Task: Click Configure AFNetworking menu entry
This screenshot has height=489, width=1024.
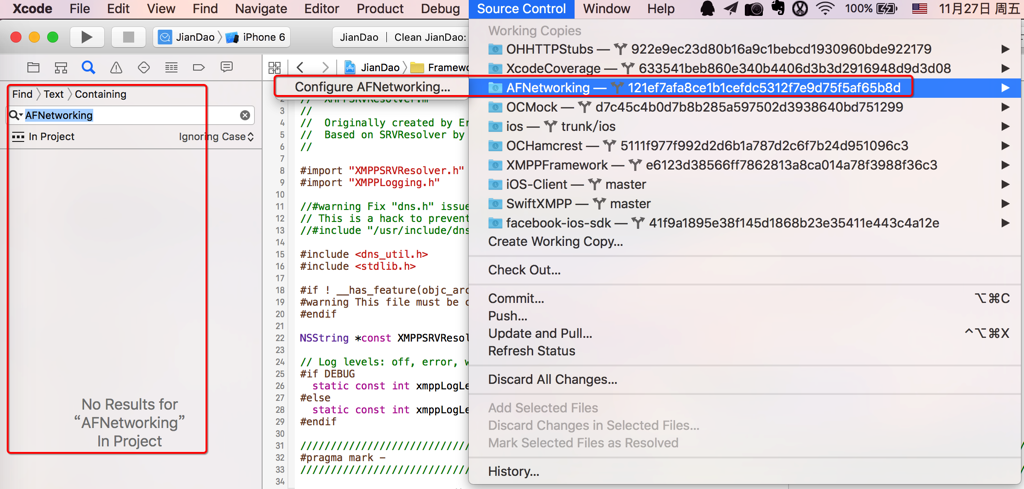Action: pyautogui.click(x=372, y=87)
